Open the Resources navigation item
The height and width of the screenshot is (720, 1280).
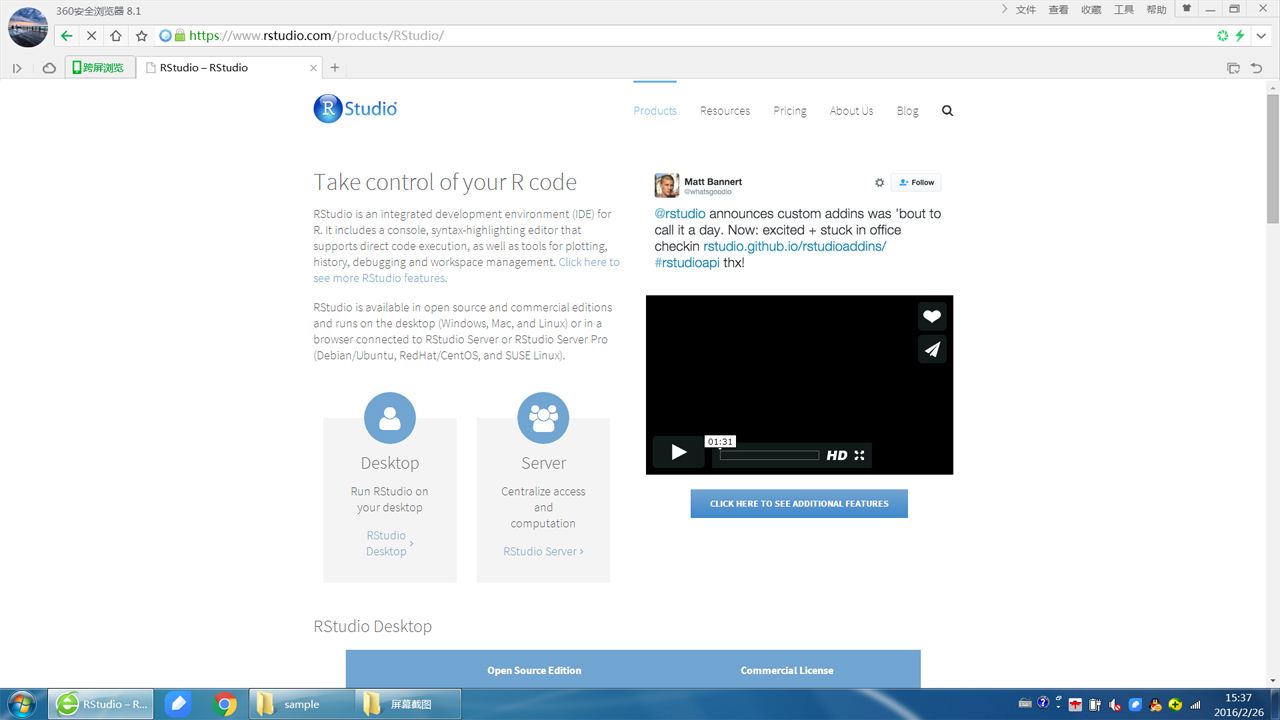click(x=725, y=111)
